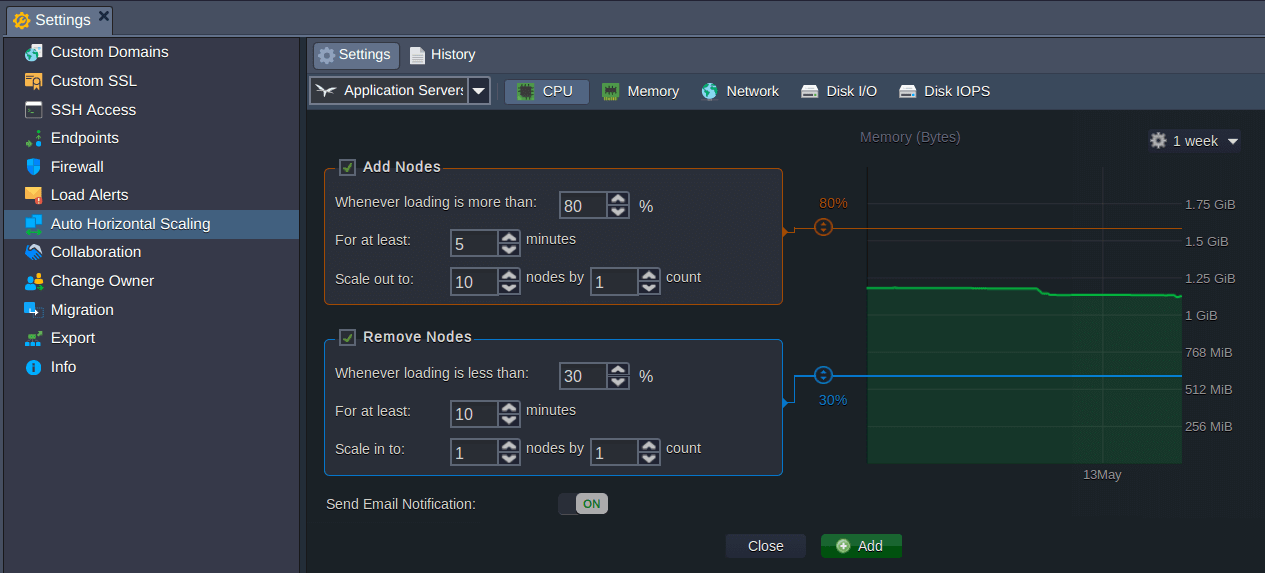Click the Scale in to nodes field
The height and width of the screenshot is (573, 1265).
click(x=475, y=452)
